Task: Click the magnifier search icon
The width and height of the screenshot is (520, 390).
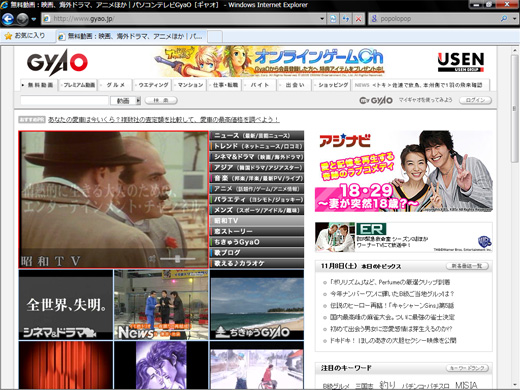Action: click(x=504, y=19)
